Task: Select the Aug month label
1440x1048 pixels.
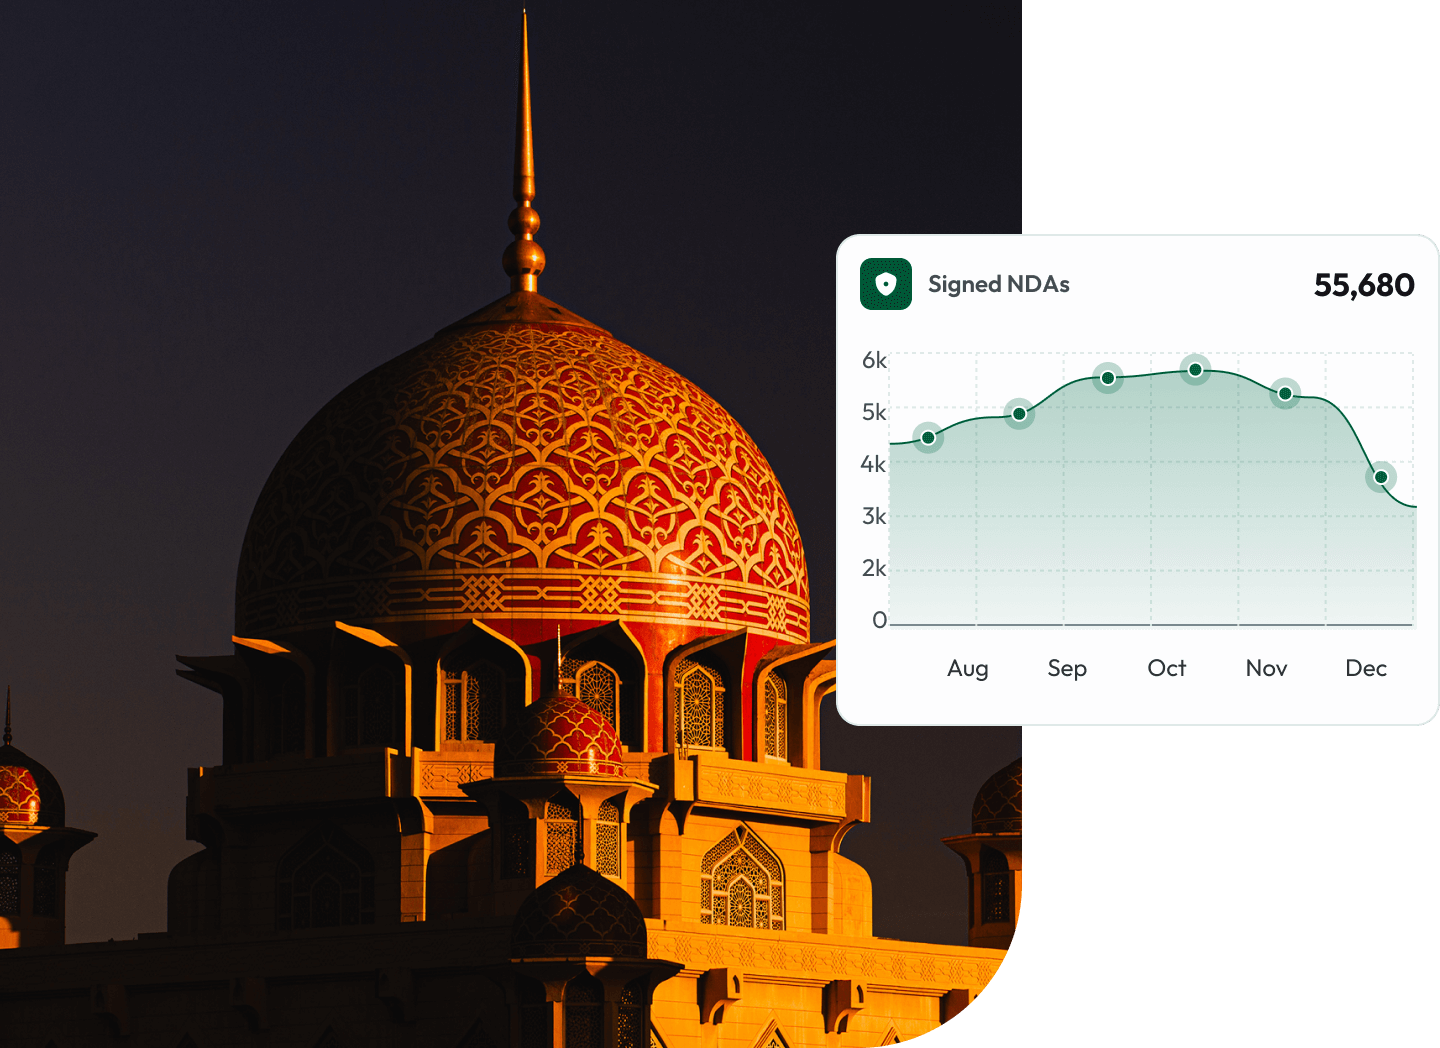Action: [967, 668]
